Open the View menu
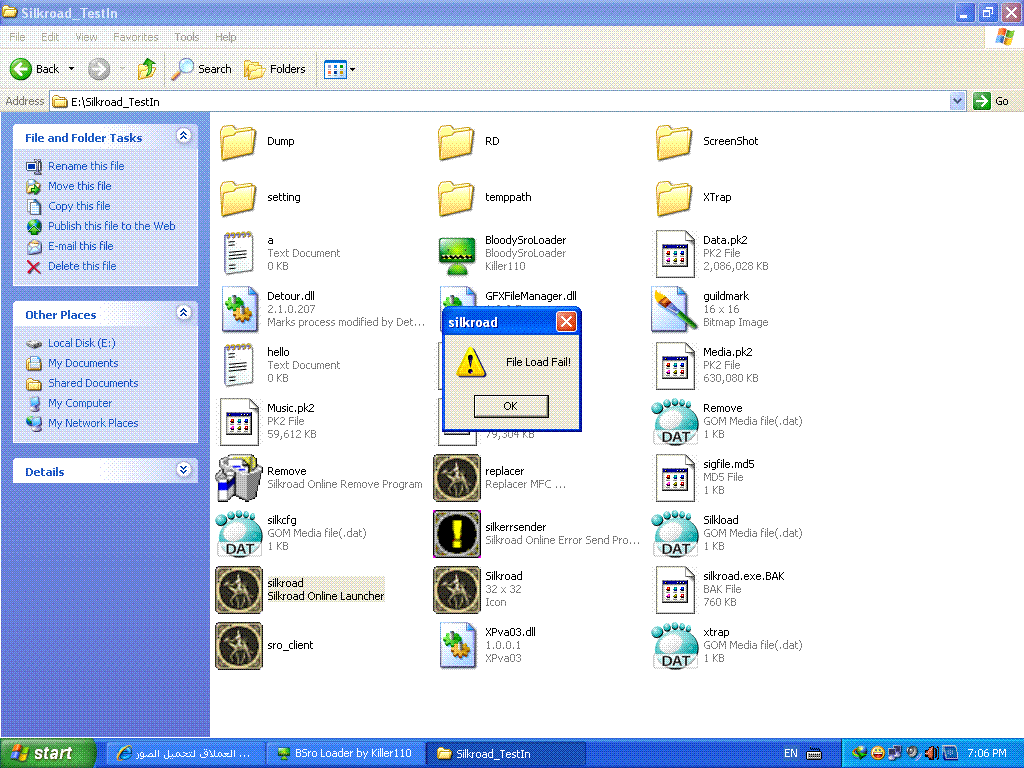1024x768 pixels. [86, 37]
